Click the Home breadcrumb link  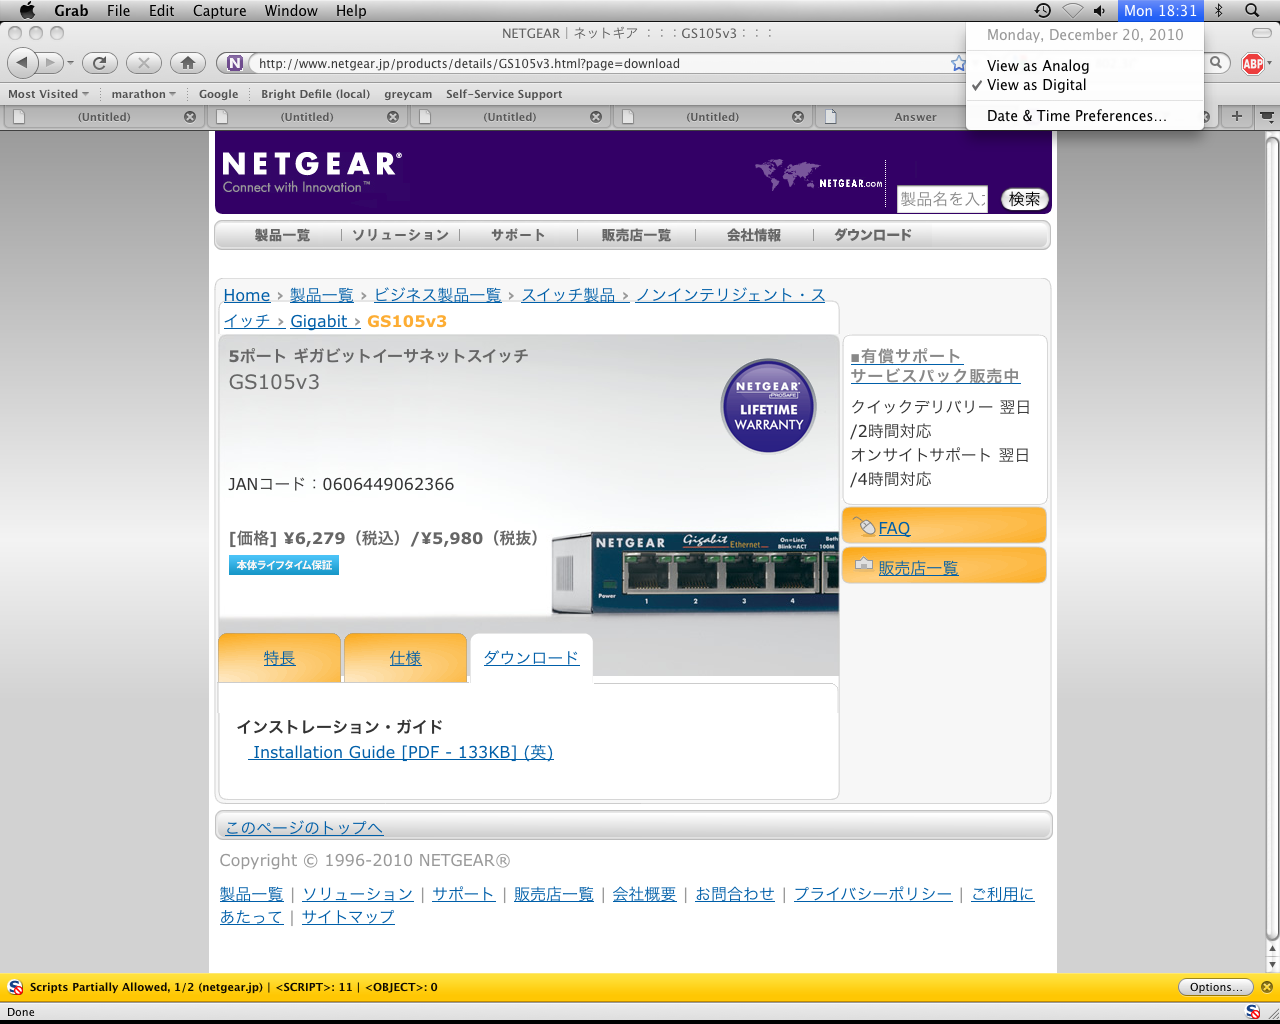coord(247,295)
